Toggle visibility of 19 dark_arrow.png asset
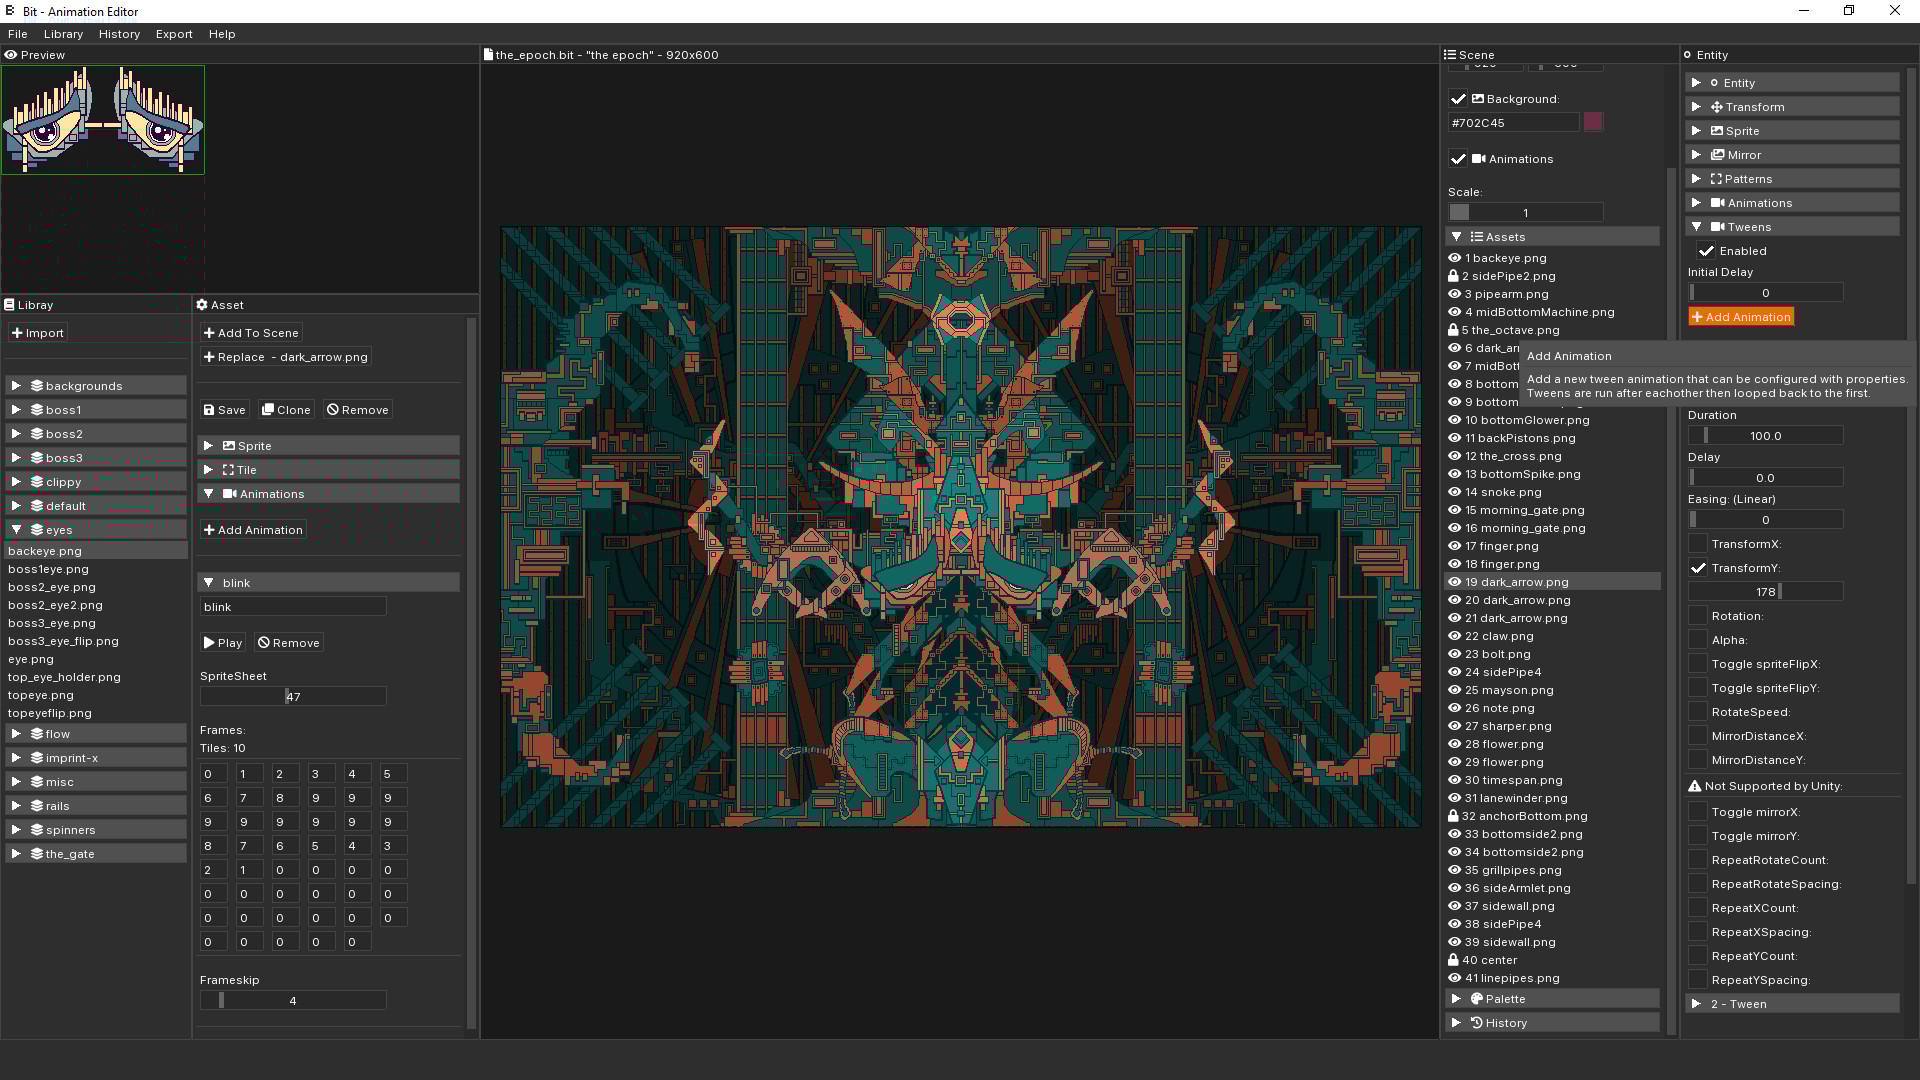 [x=1455, y=581]
